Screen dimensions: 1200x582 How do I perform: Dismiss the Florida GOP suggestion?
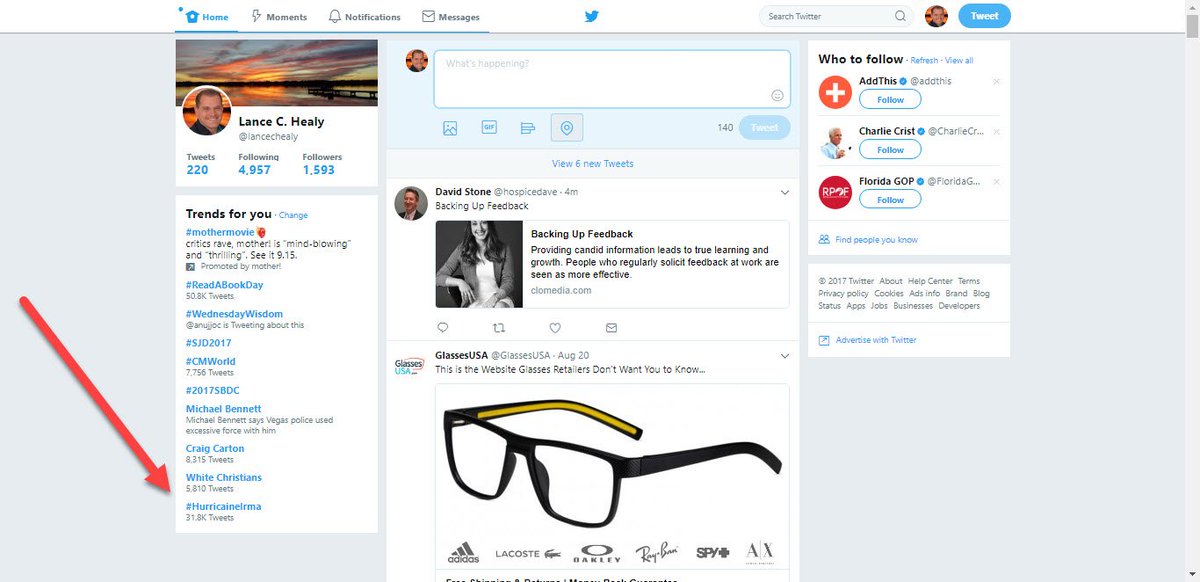click(996, 181)
